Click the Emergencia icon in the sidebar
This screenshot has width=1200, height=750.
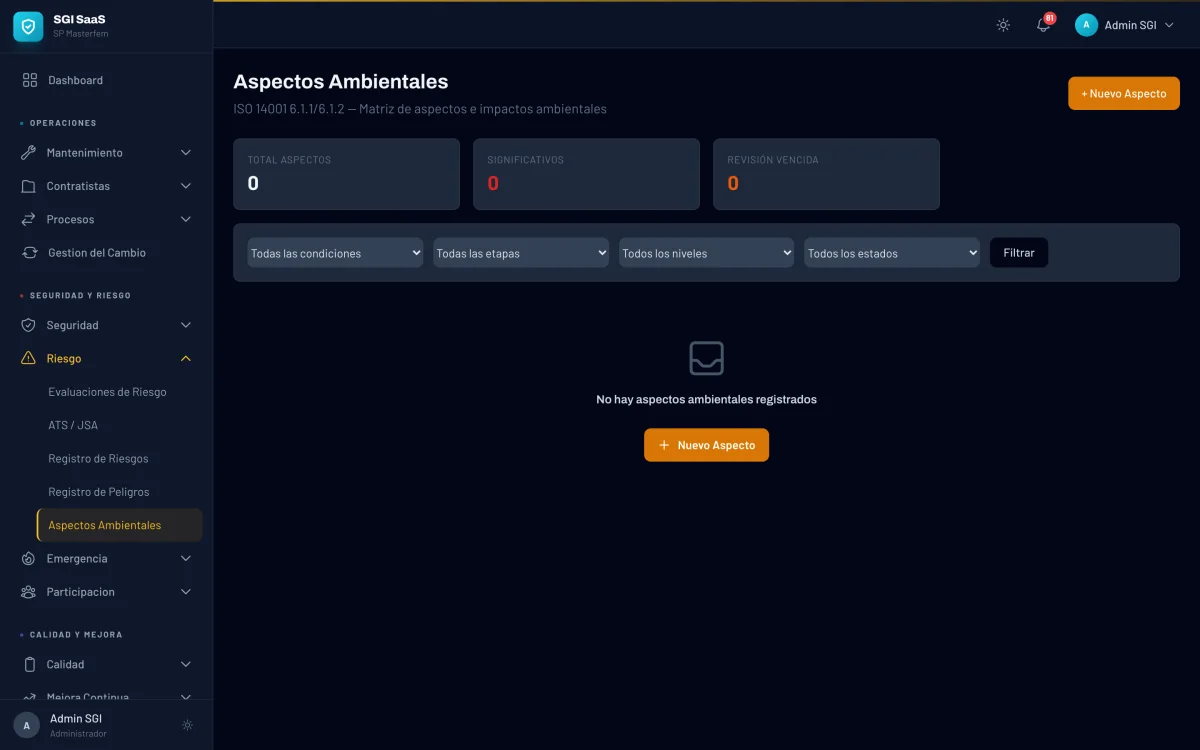(29, 558)
